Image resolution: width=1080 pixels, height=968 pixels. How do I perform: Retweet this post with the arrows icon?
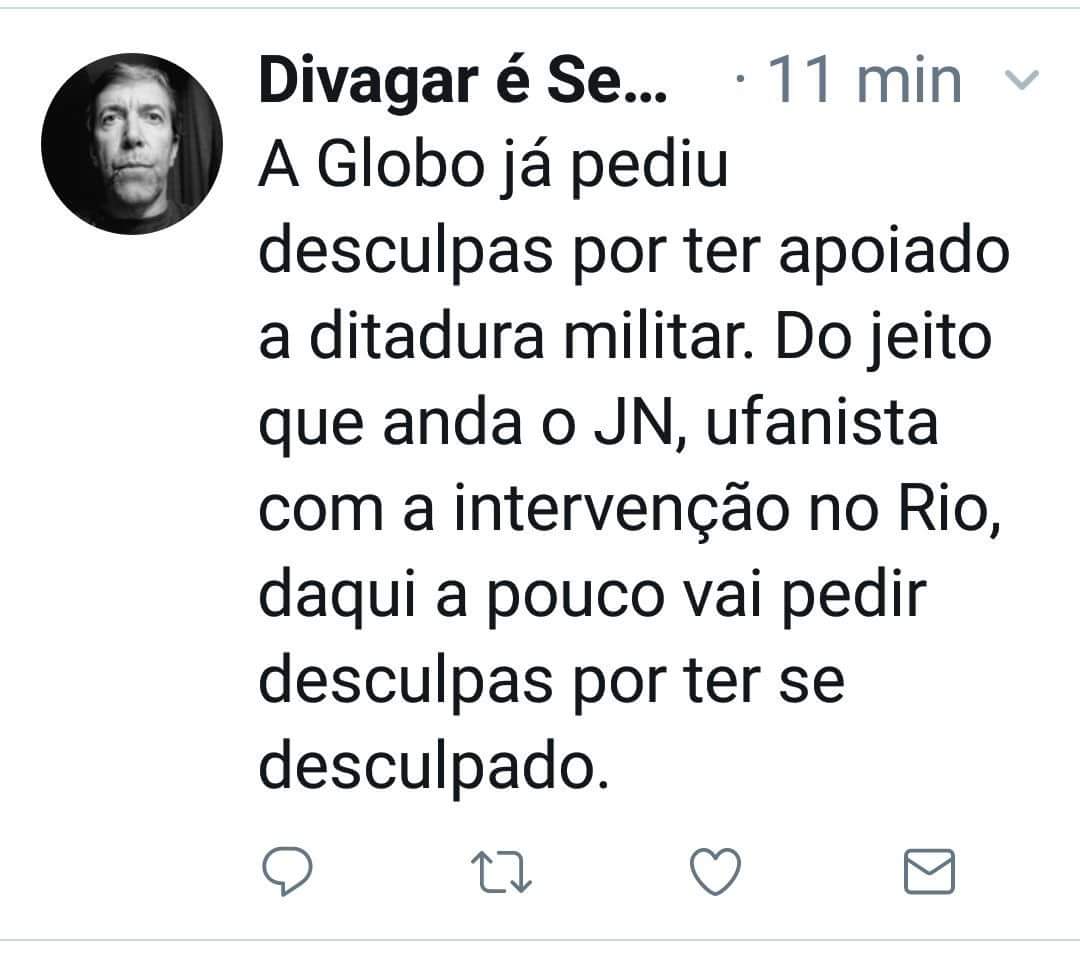[x=501, y=872]
